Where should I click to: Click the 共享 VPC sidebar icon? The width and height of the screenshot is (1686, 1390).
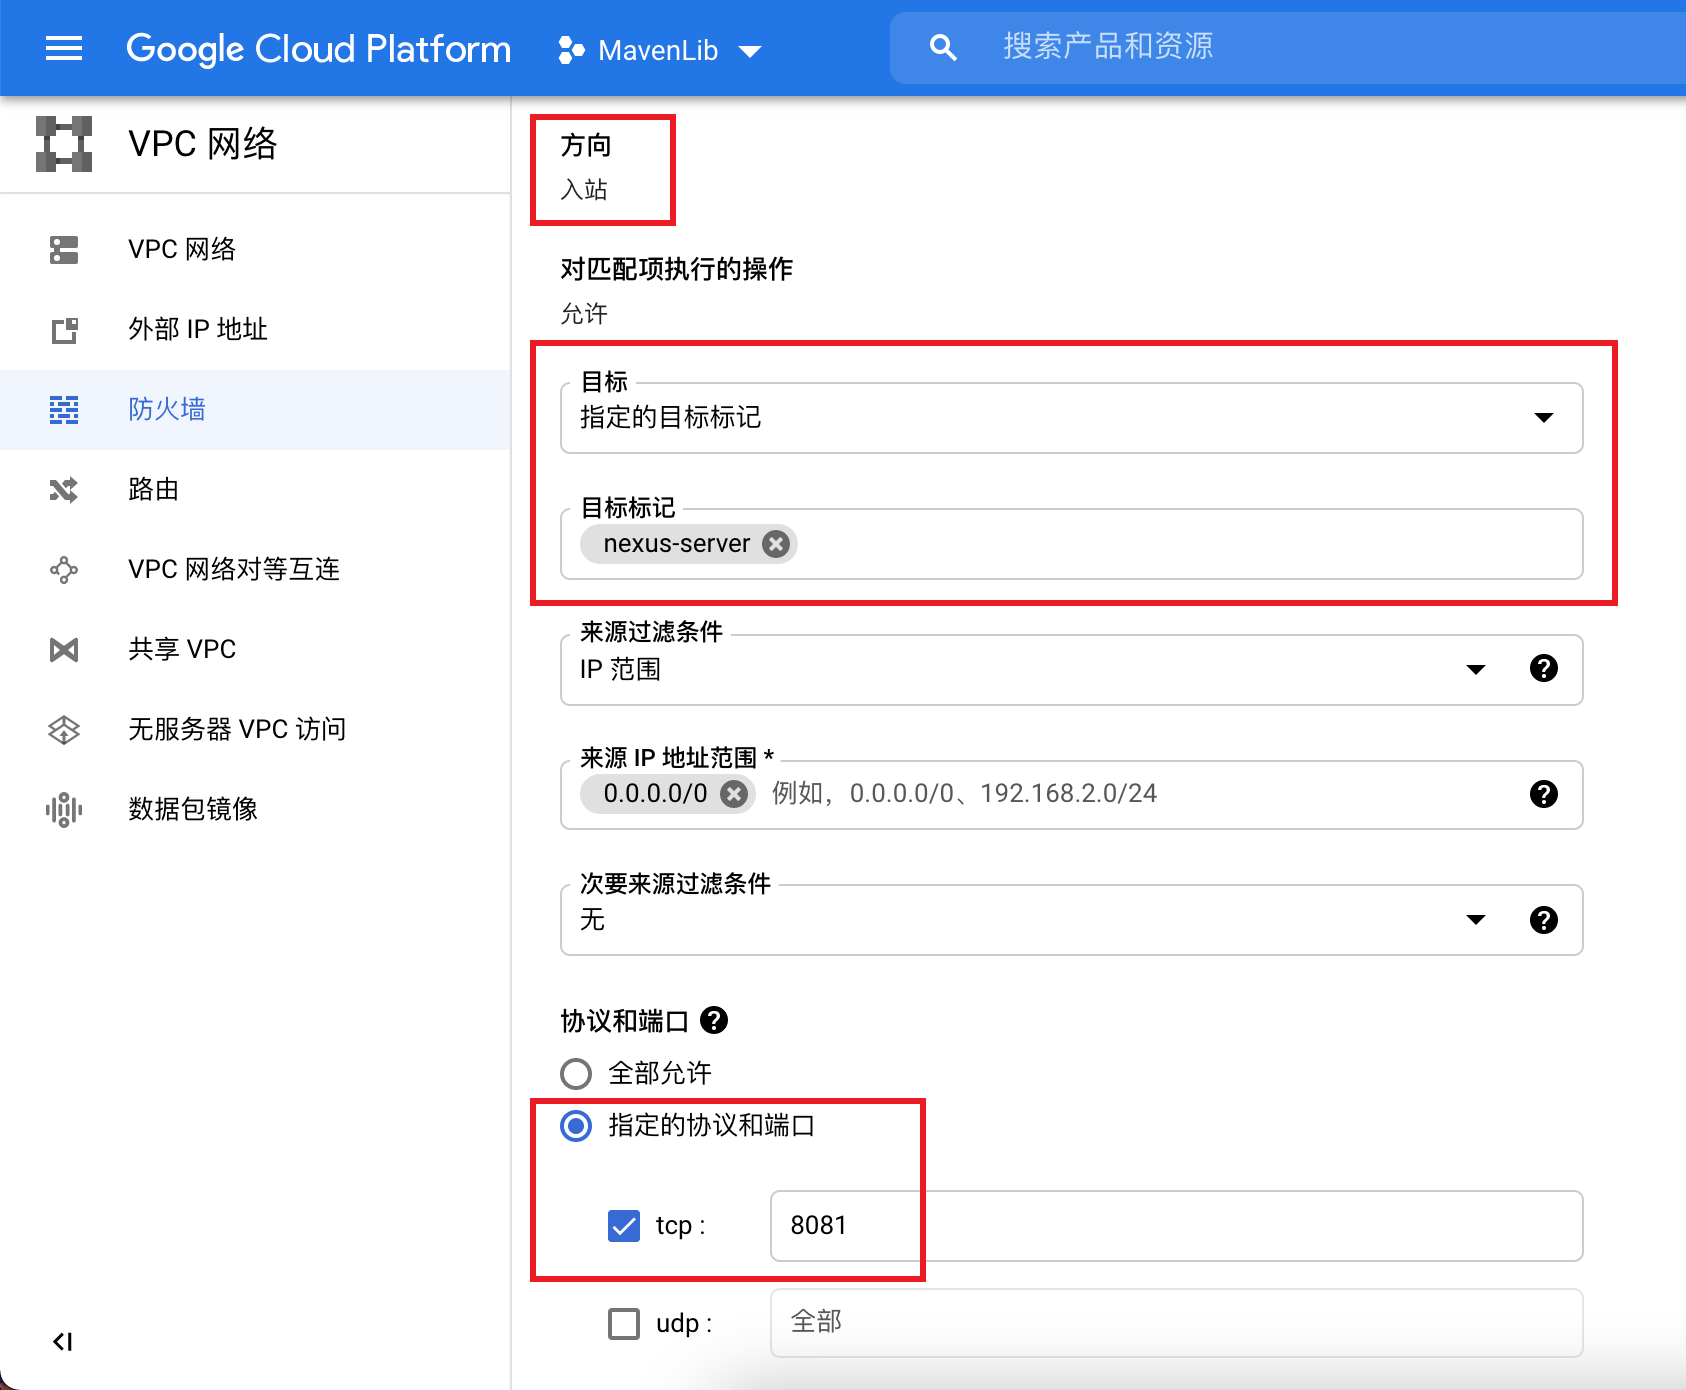point(64,649)
